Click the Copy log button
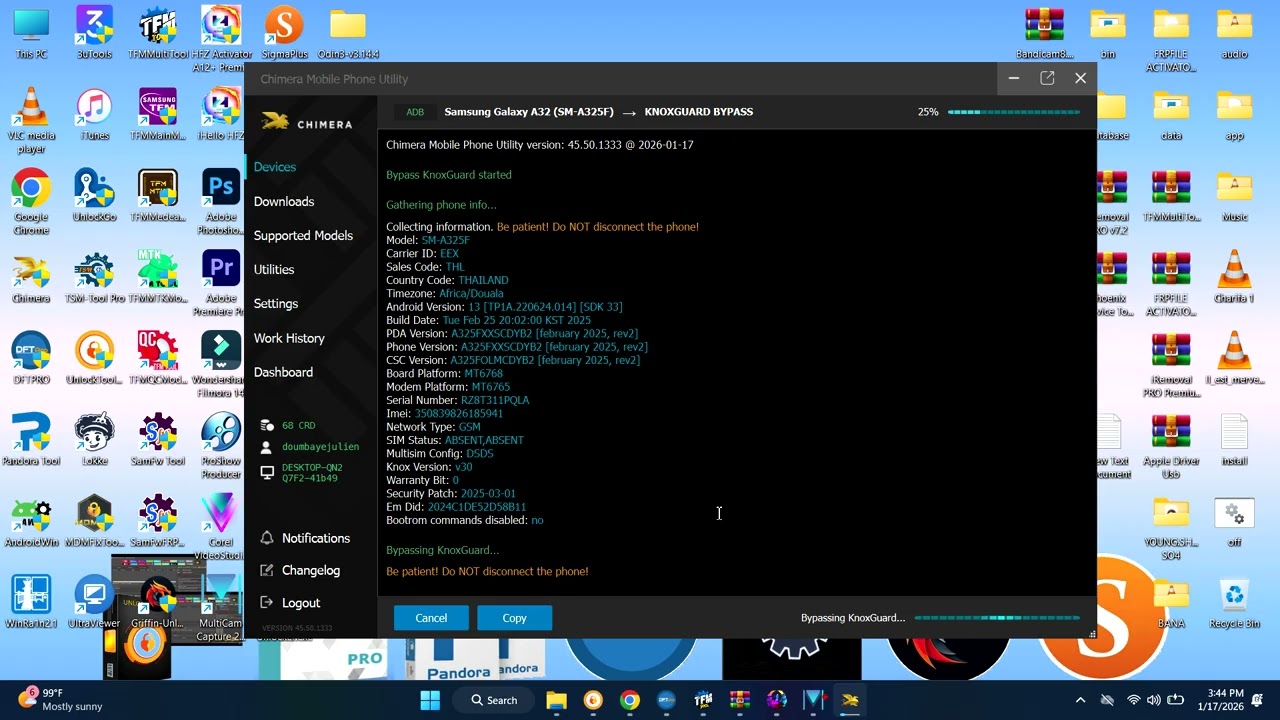Image resolution: width=1280 pixels, height=720 pixels. click(514, 618)
